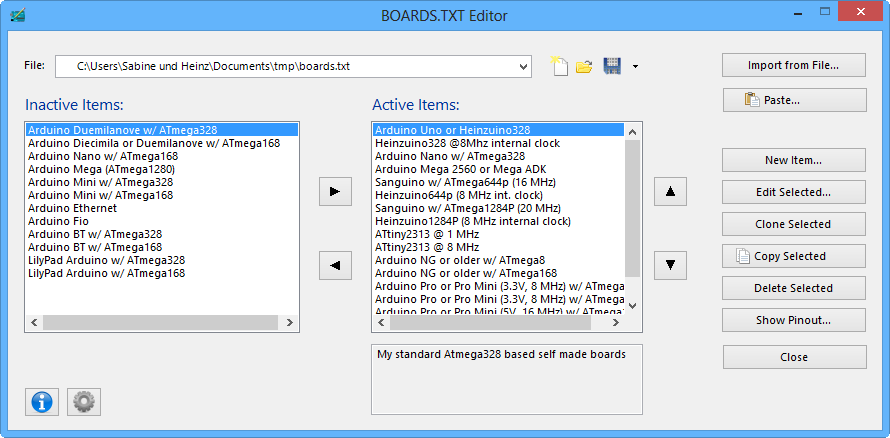Click Inactive list horizontal scroll left arrow
Image resolution: width=890 pixels, height=438 pixels.
tap(34, 323)
